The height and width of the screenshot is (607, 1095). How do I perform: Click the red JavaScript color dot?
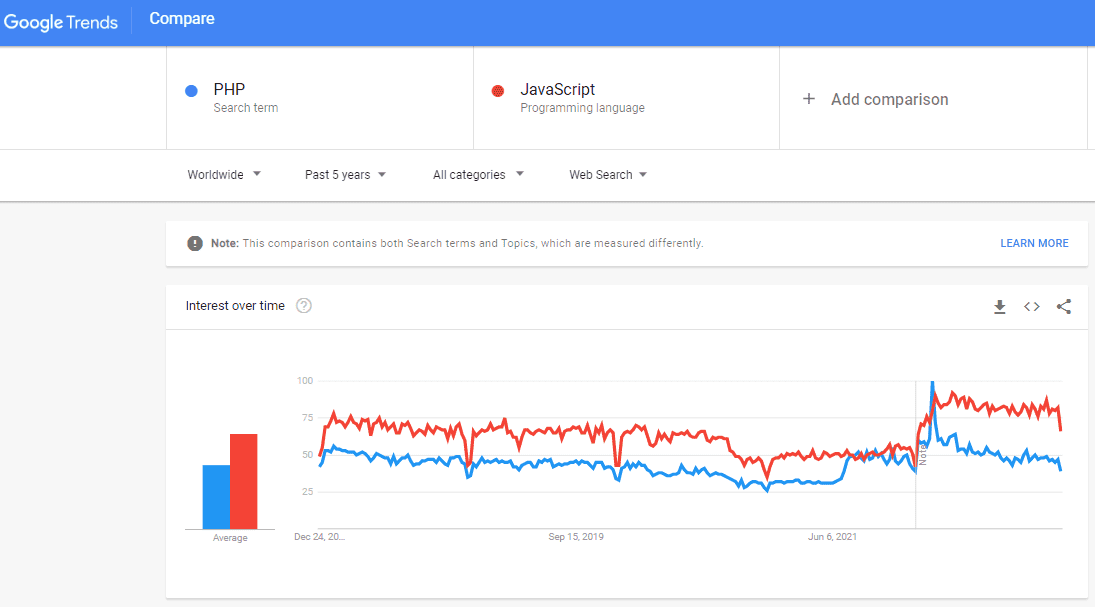[498, 91]
